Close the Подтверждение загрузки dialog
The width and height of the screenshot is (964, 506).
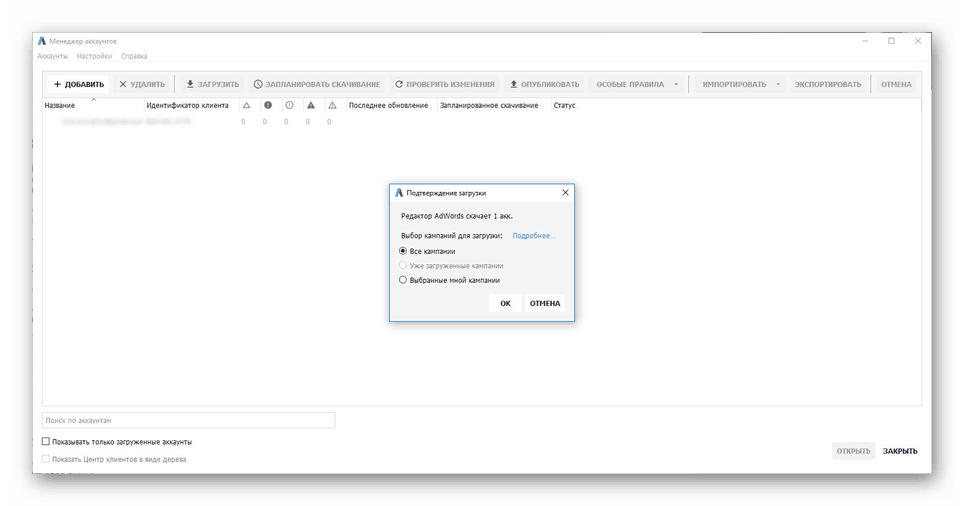click(565, 192)
